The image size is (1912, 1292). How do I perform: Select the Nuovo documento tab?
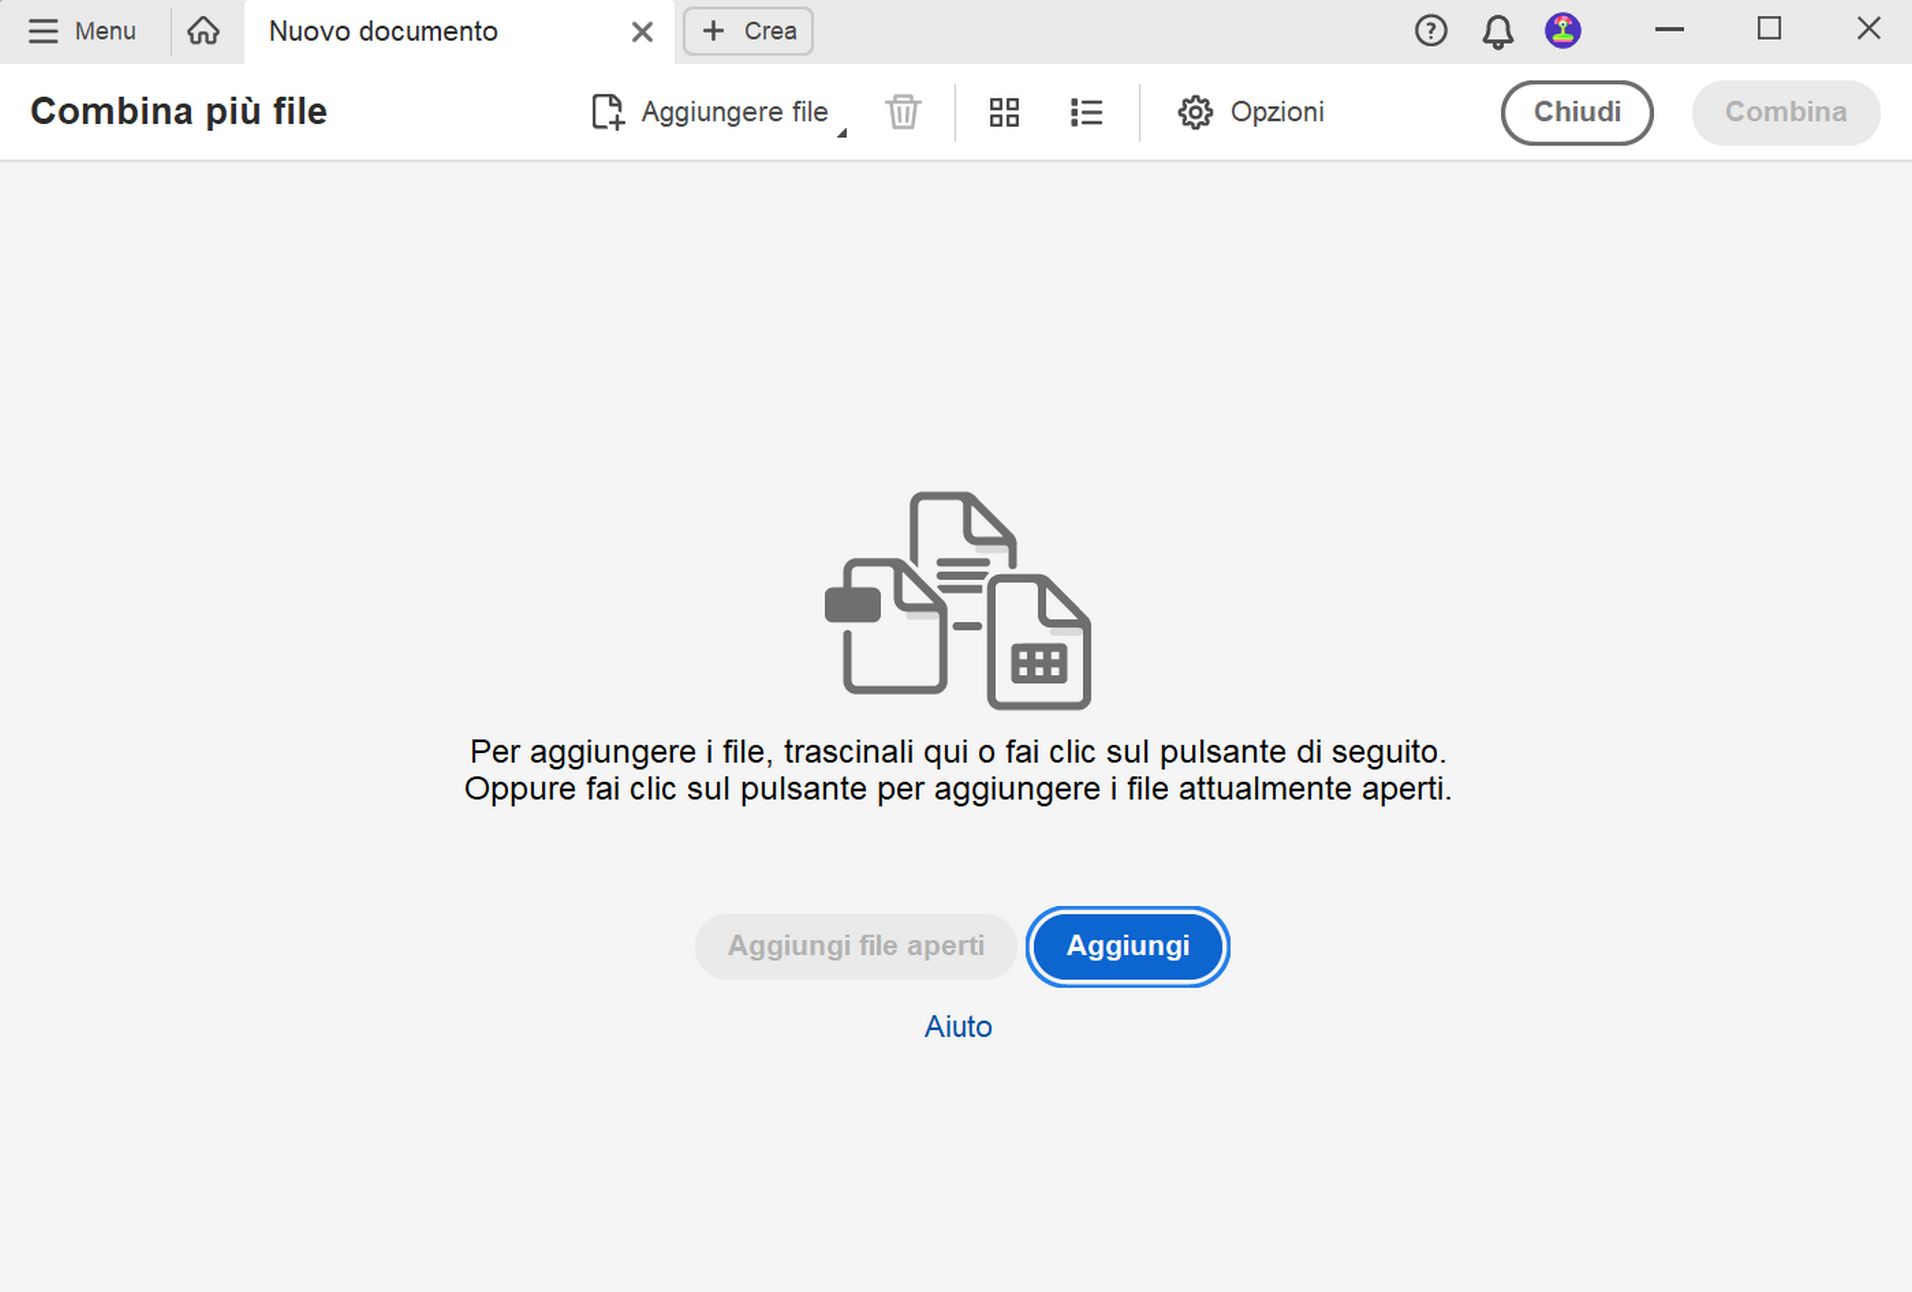(x=383, y=31)
